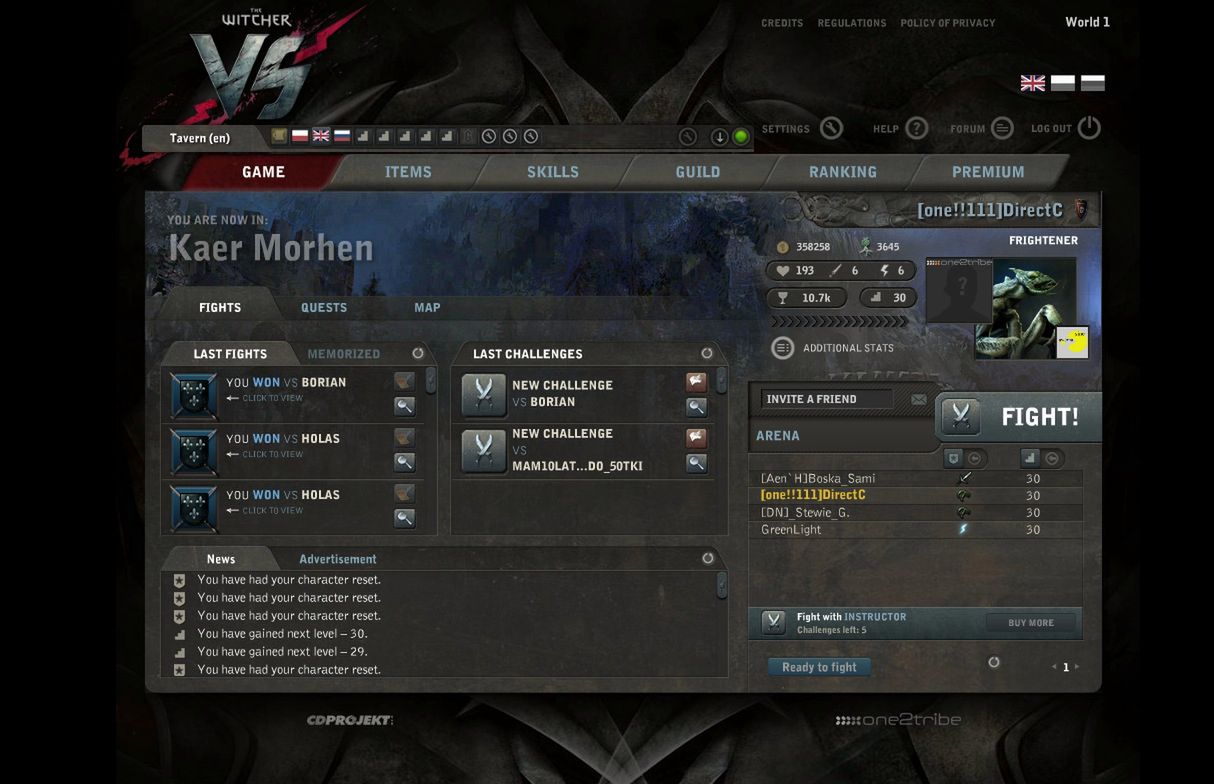
Task: View magnifier for second fight vs Holas
Action: point(404,461)
